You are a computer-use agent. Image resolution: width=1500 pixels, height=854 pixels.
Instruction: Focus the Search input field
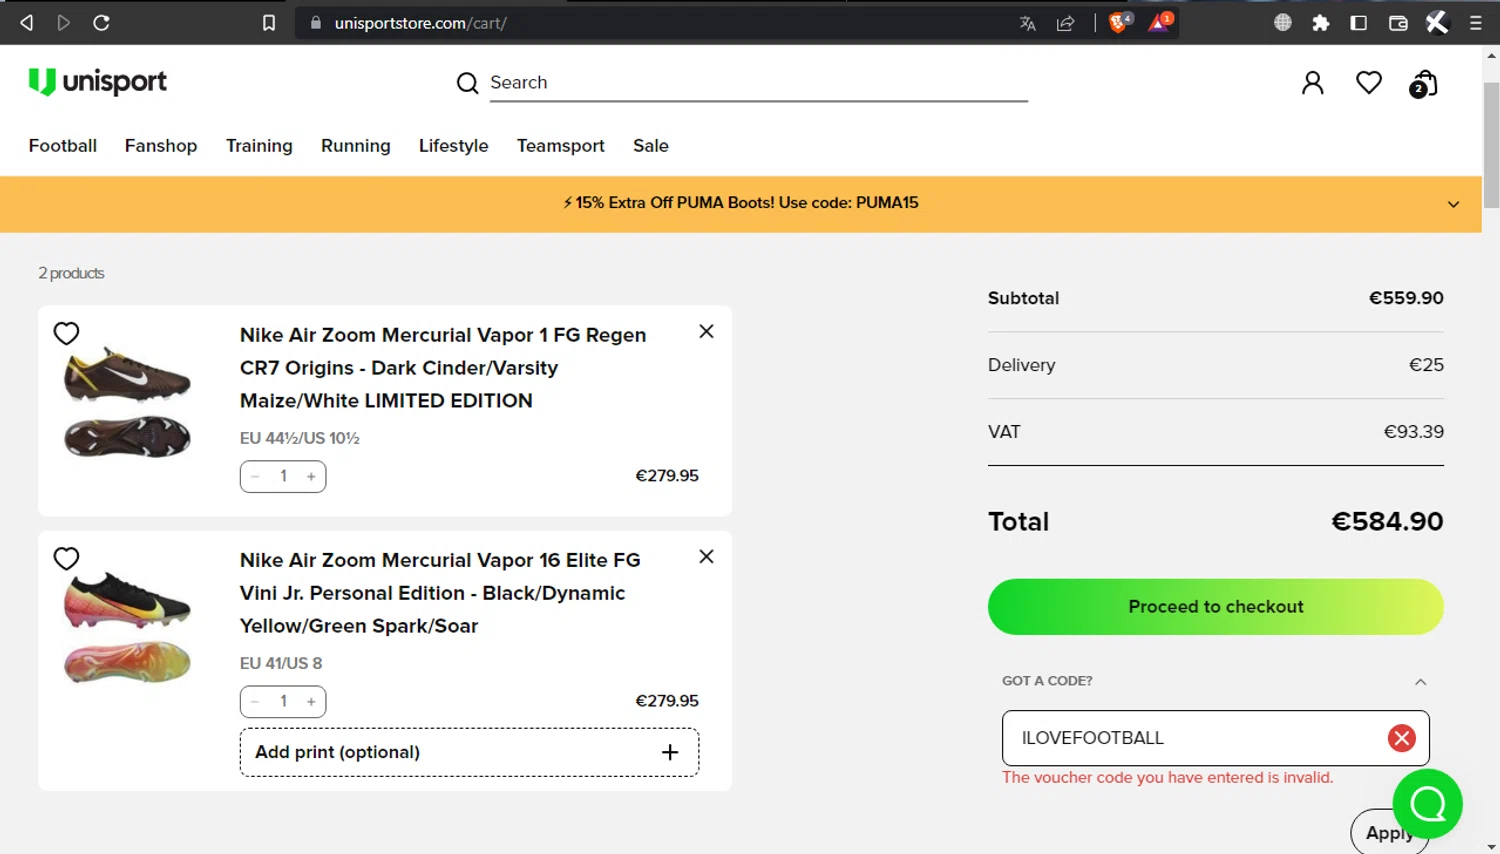point(758,83)
